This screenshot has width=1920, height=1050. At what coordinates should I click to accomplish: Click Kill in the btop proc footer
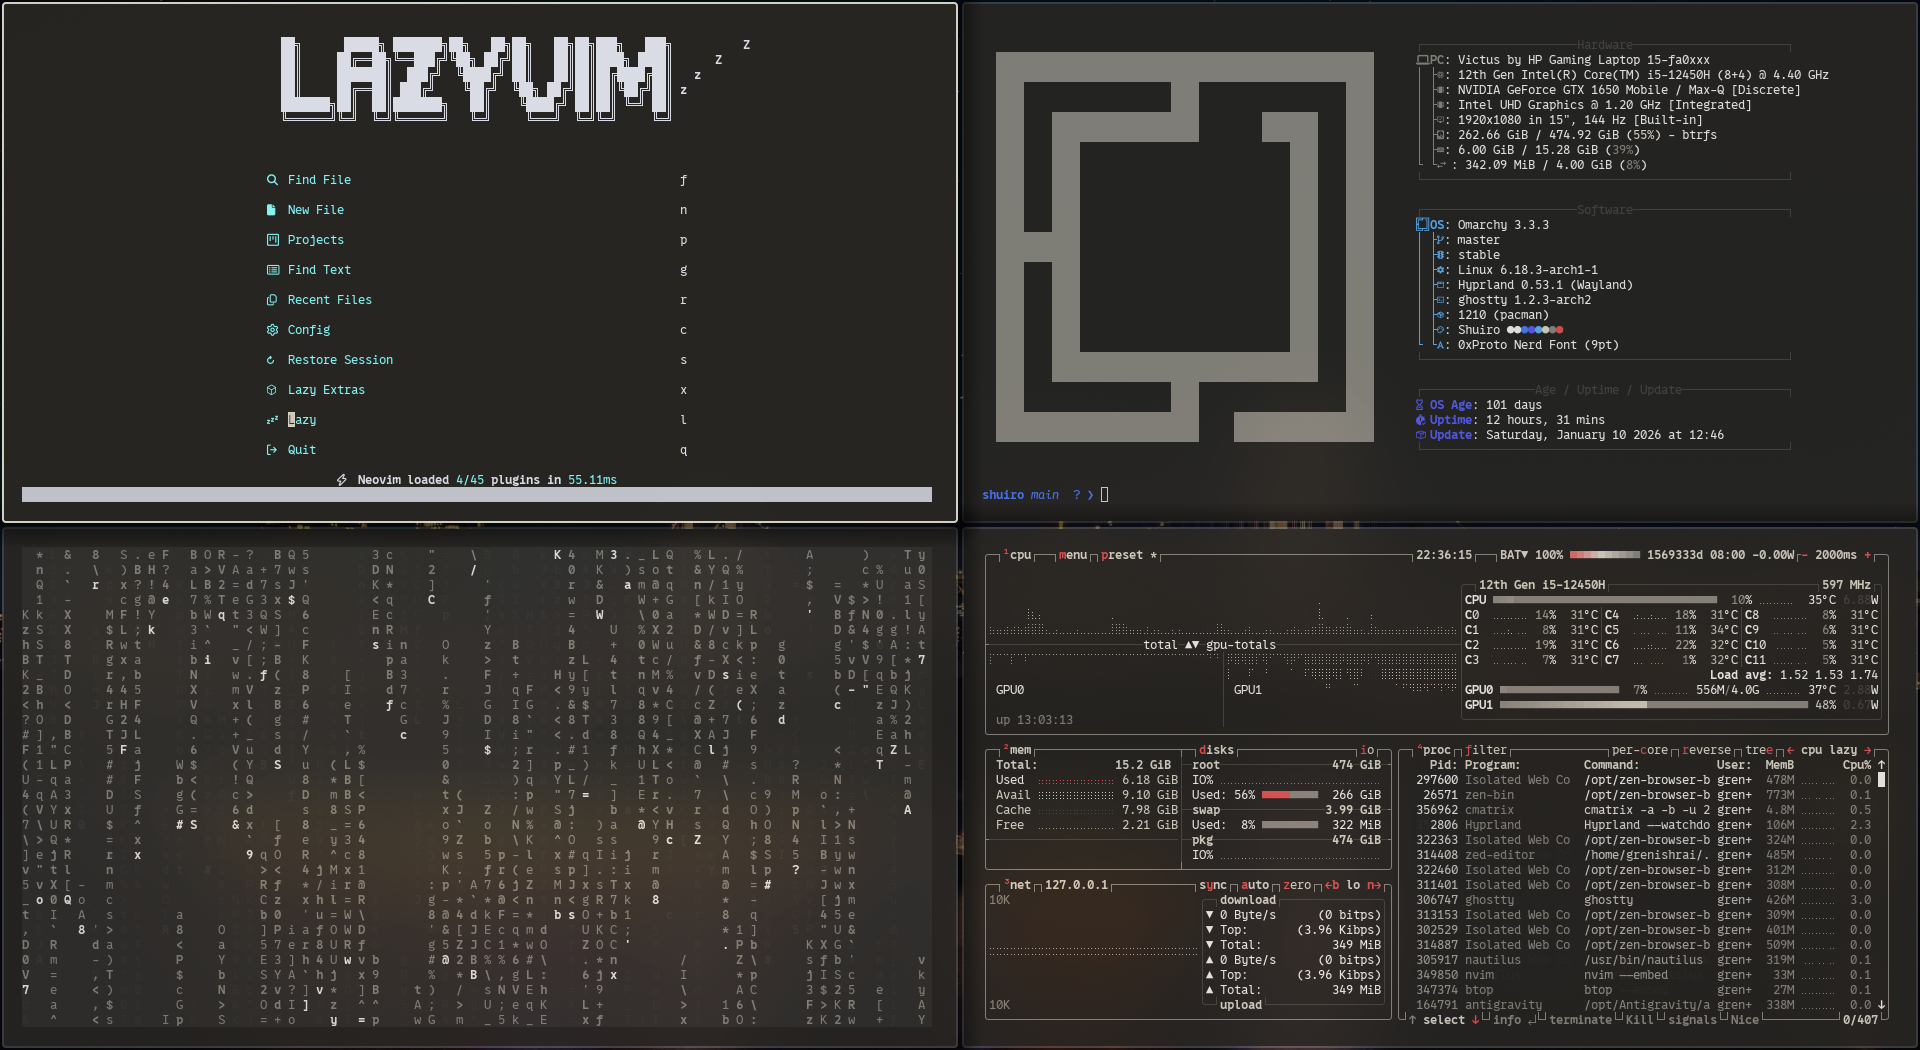[x=1640, y=1020]
